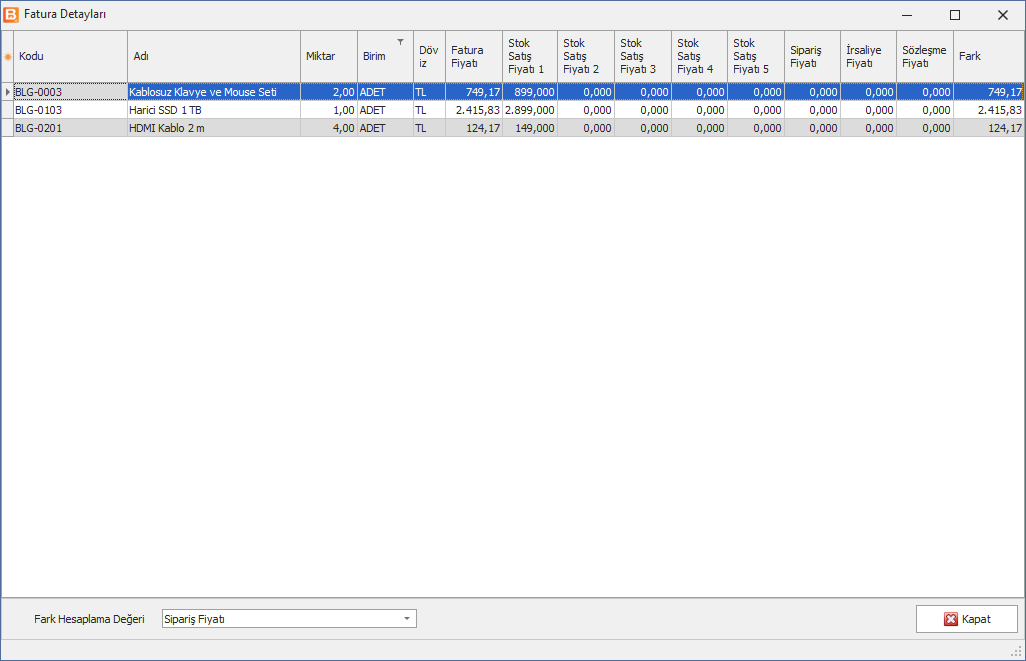Sort by the Kodu column header
This screenshot has height=661, width=1026.
tap(71, 56)
